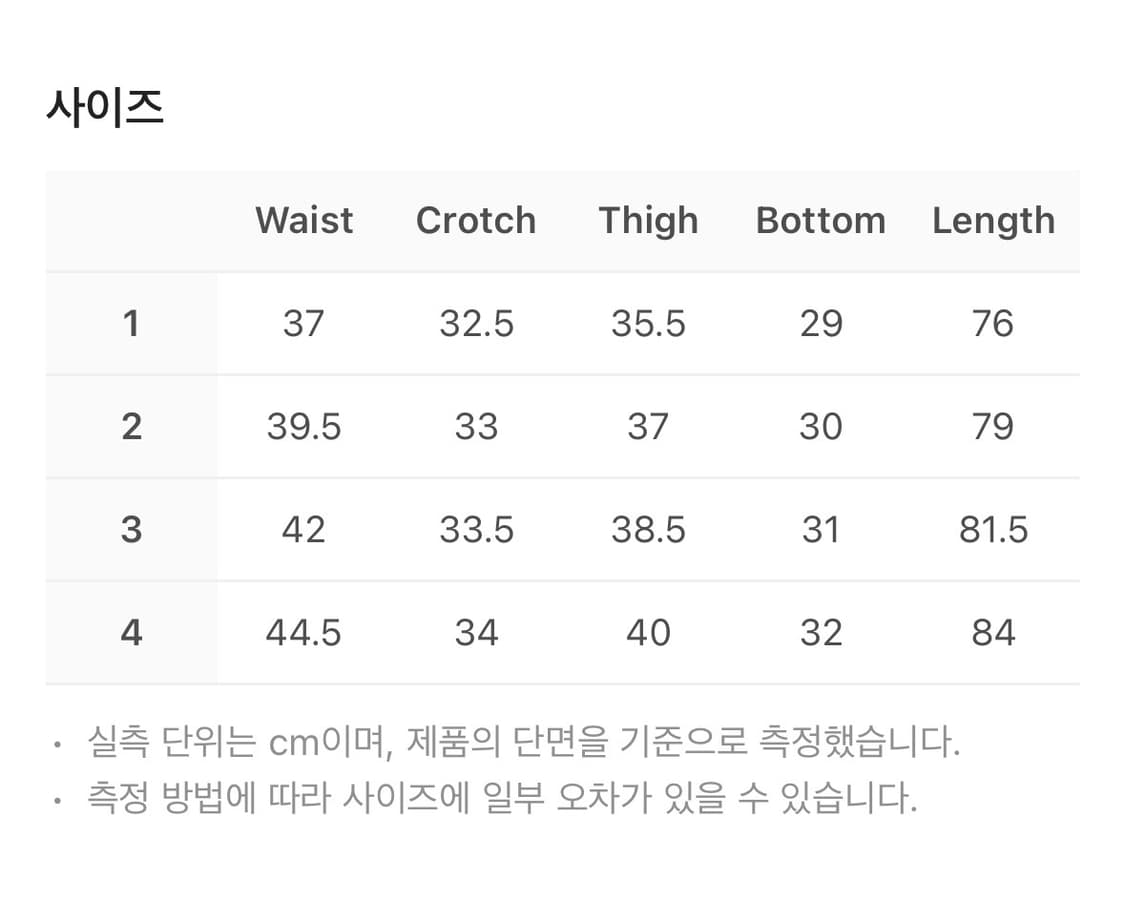1125x906 pixels.
Task: Select the Crotch column header
Action: 476,220
